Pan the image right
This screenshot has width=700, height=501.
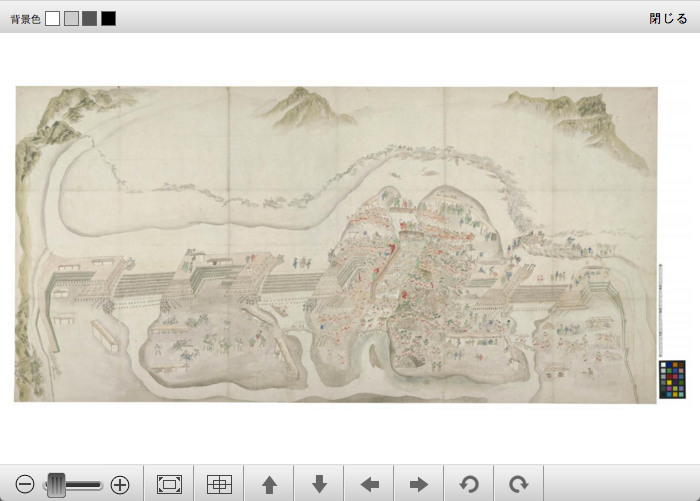(x=419, y=484)
